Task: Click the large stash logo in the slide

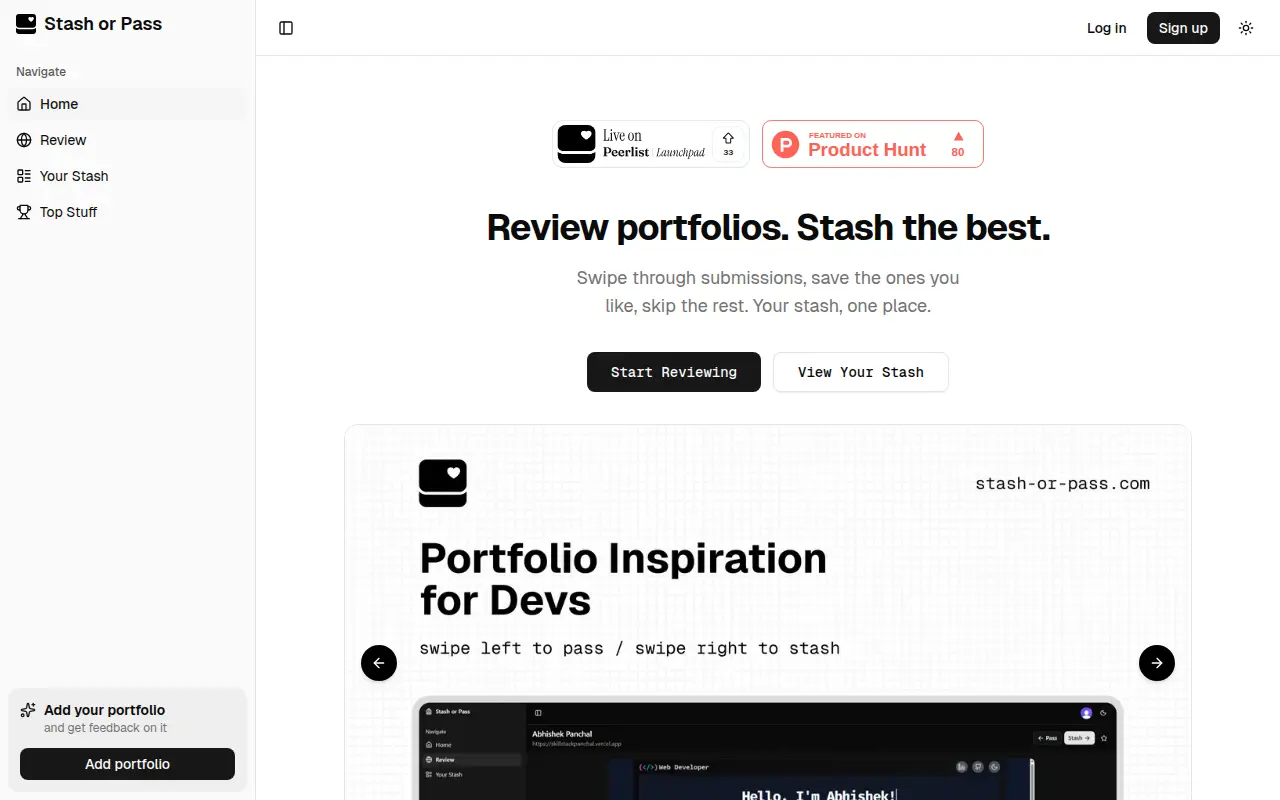Action: coord(443,483)
